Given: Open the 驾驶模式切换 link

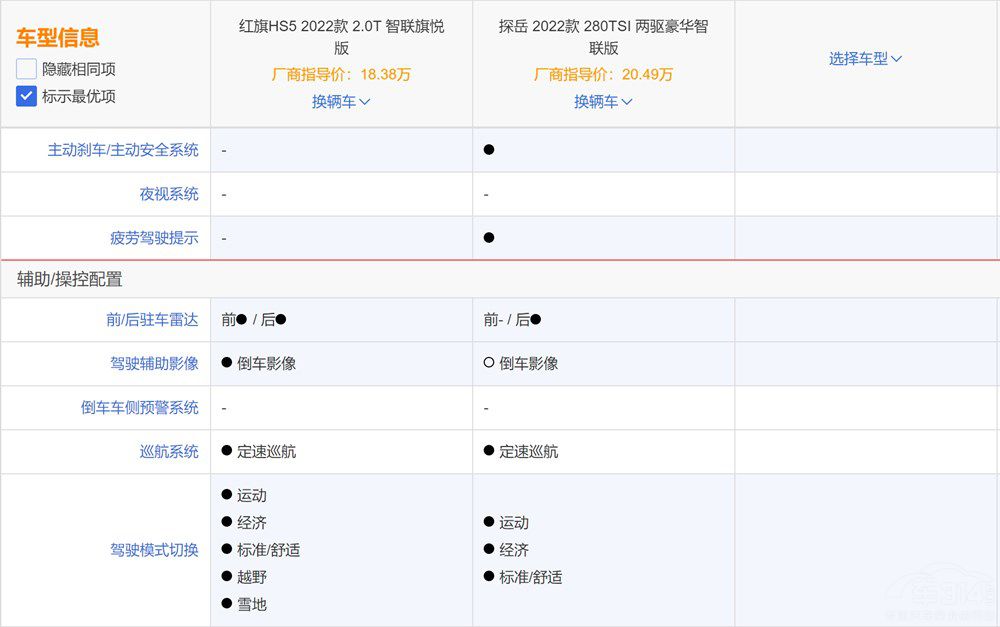Looking at the screenshot, I should click(154, 550).
